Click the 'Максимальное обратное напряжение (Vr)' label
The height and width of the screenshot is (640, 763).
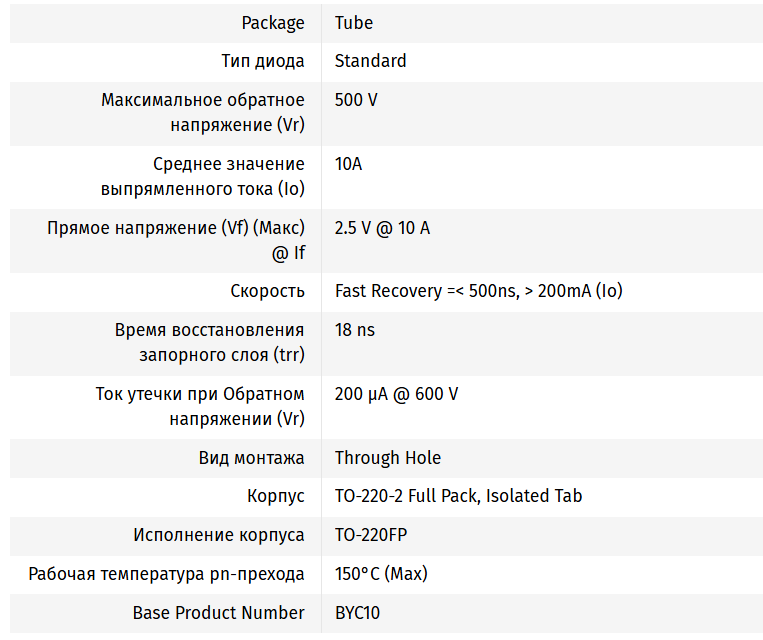coord(203,112)
